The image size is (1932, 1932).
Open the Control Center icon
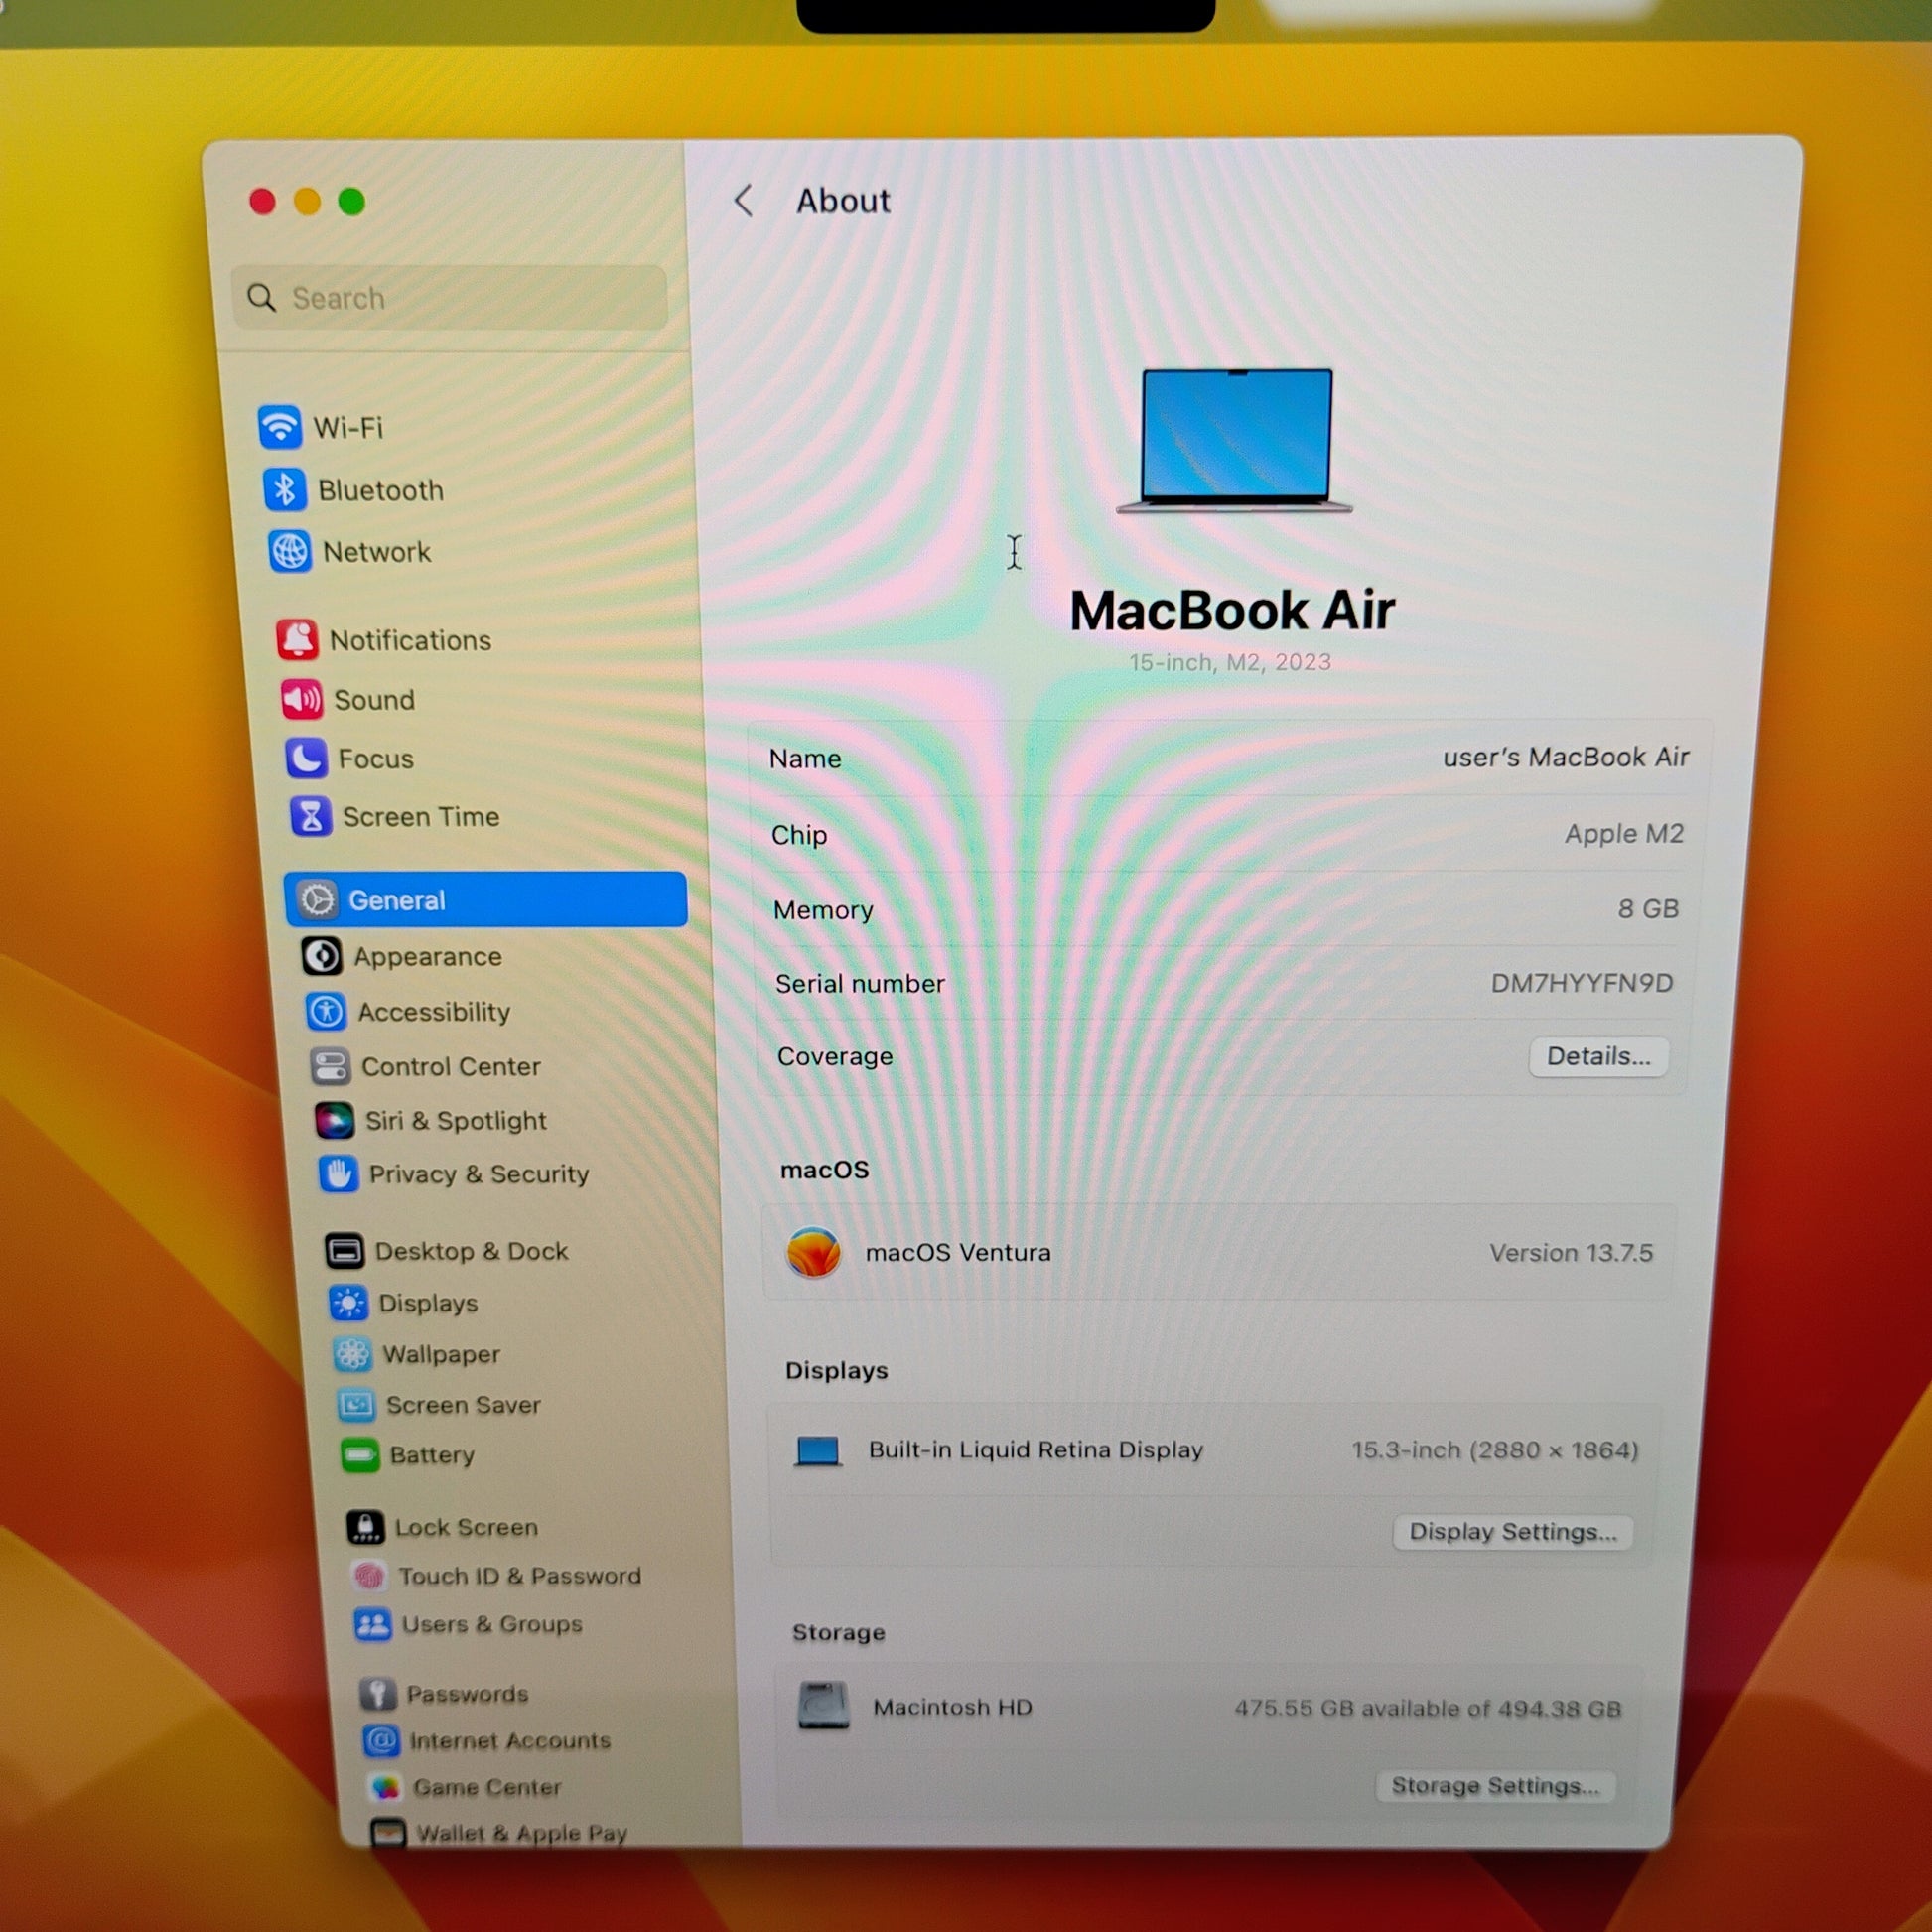[330, 1066]
